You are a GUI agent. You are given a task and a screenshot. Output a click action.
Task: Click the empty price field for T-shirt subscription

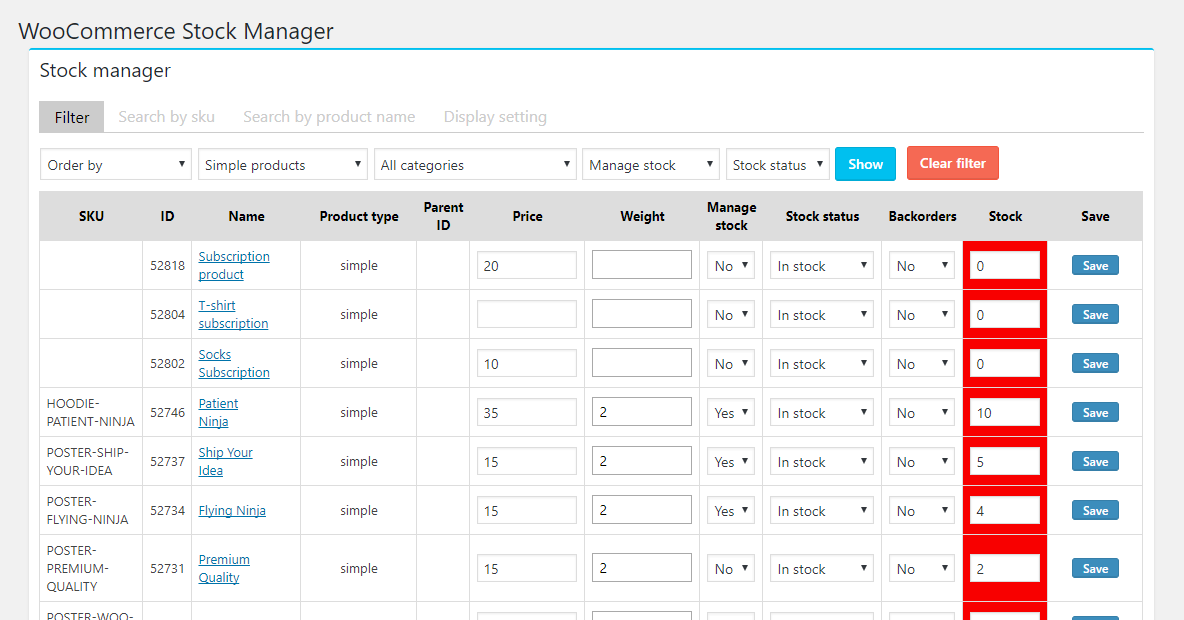pyautogui.click(x=527, y=315)
